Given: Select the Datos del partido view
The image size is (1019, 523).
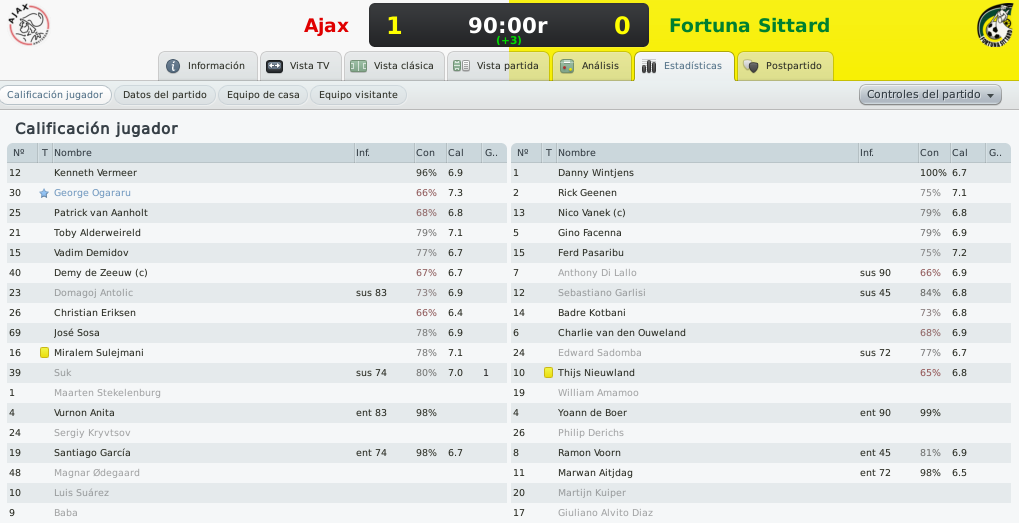Looking at the screenshot, I should (x=164, y=95).
